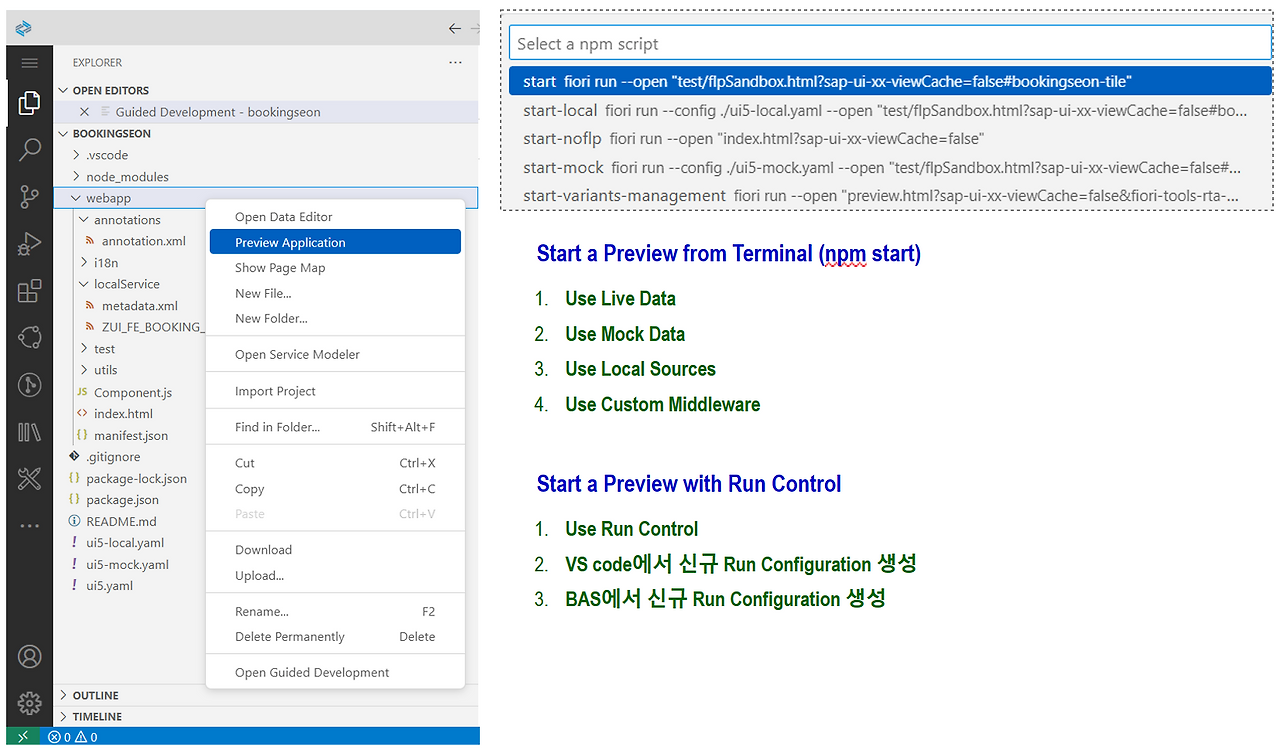Click the Business Application Studio logo
The height and width of the screenshot is (753, 1280).
(25, 28)
